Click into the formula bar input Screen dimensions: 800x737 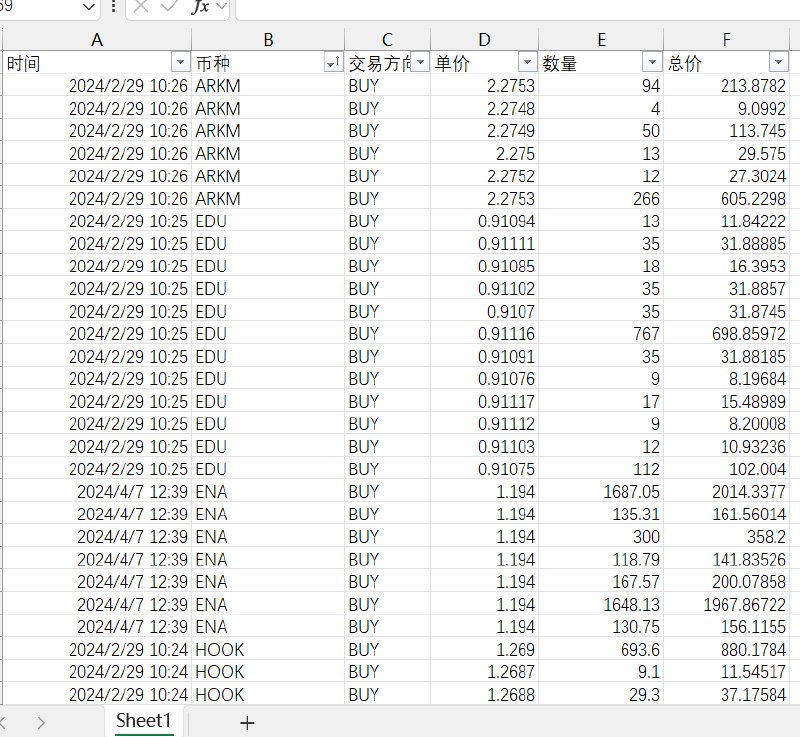517,8
